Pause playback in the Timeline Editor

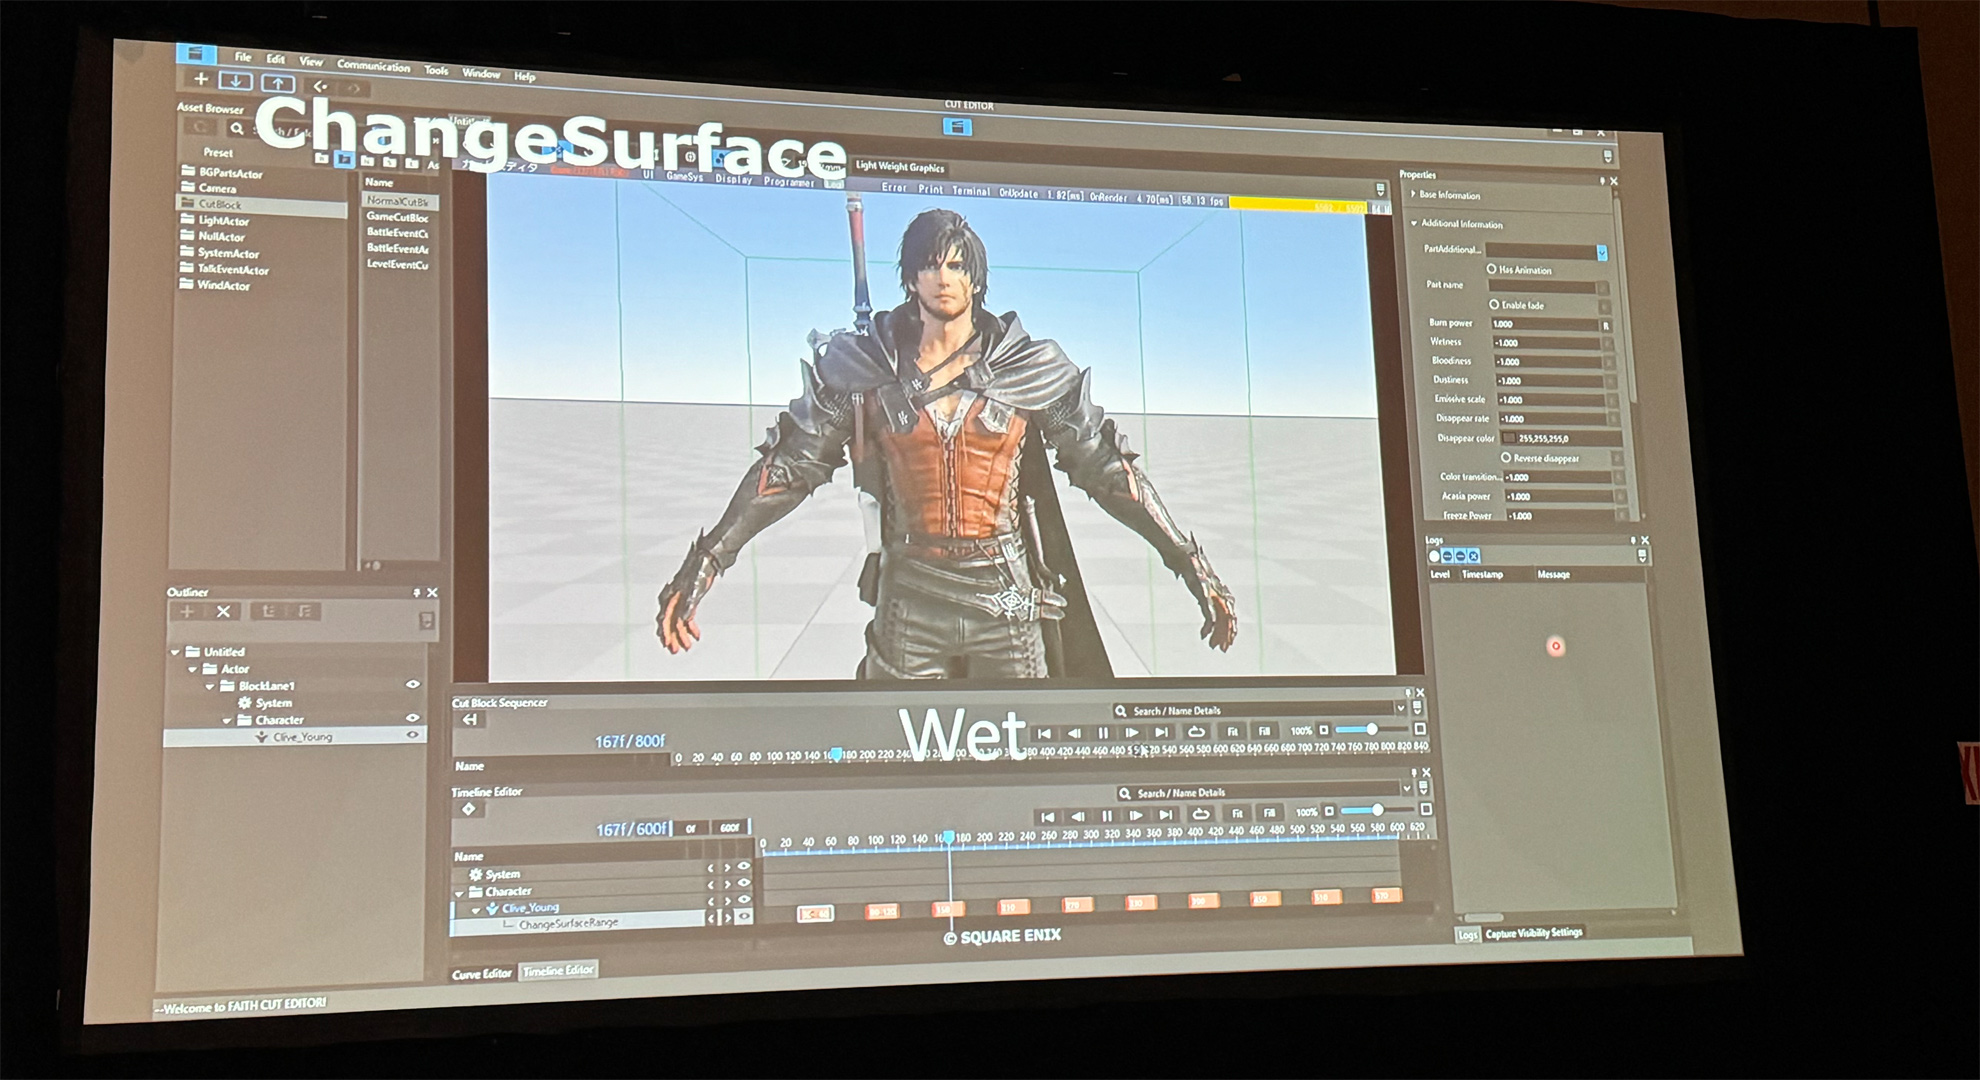point(1107,816)
